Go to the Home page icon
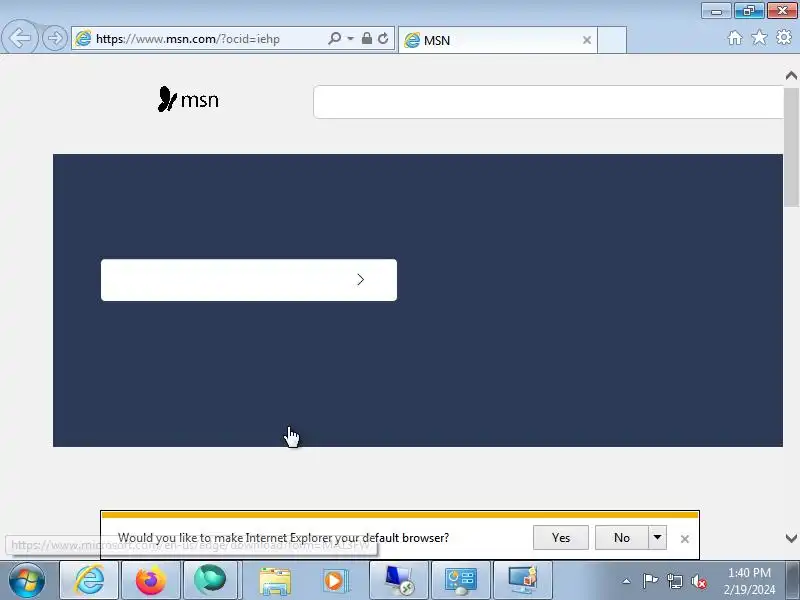Image resolution: width=800 pixels, height=600 pixels. pos(735,38)
